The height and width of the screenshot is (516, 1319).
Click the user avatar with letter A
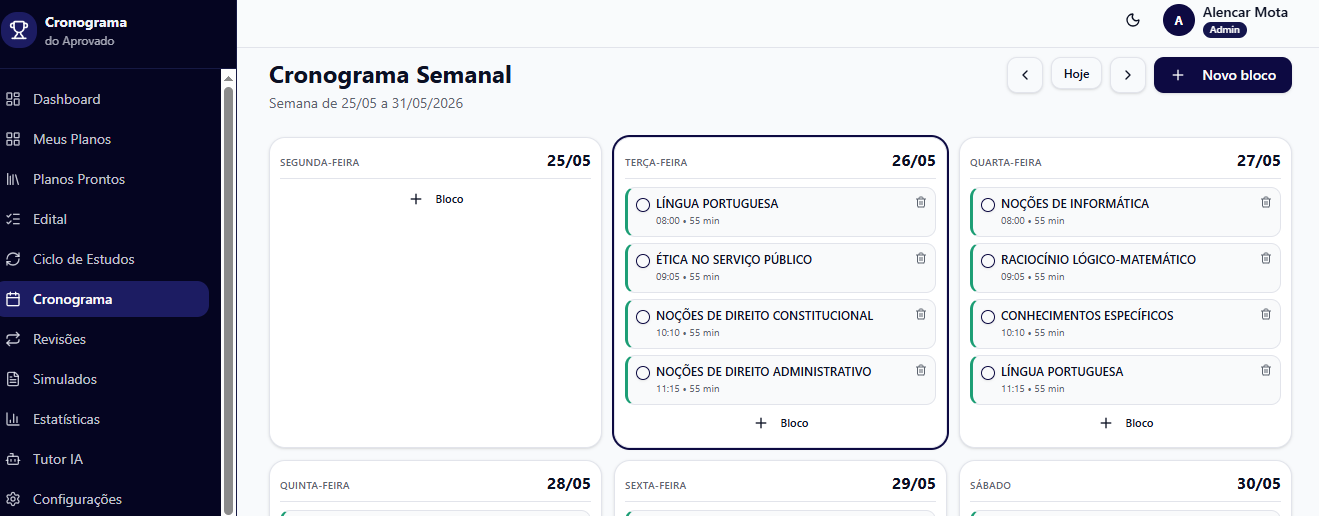(1179, 20)
